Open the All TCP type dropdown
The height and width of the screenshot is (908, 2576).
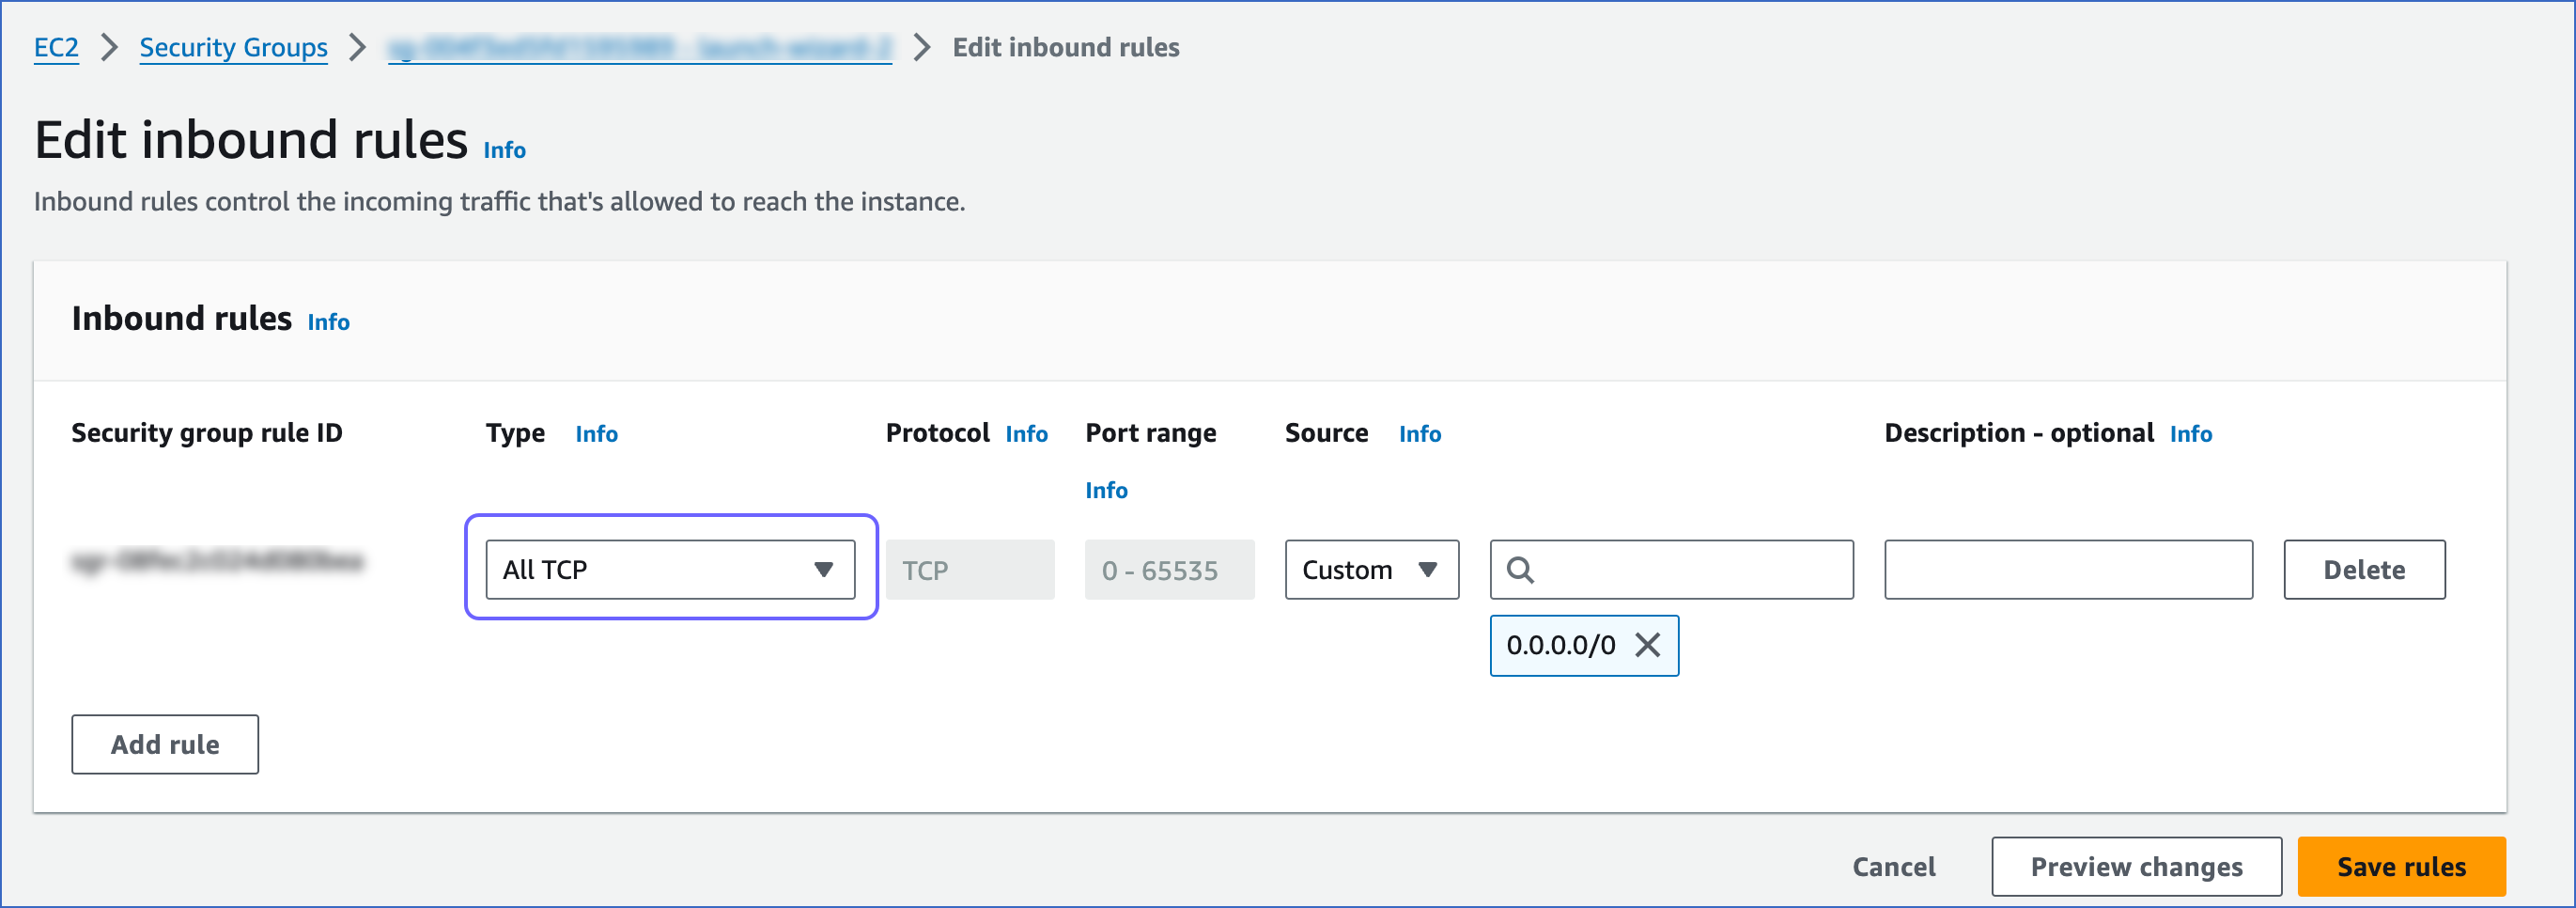[669, 570]
